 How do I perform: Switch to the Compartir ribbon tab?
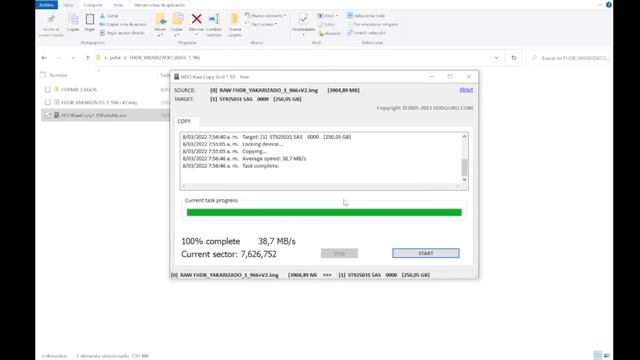click(x=93, y=5)
